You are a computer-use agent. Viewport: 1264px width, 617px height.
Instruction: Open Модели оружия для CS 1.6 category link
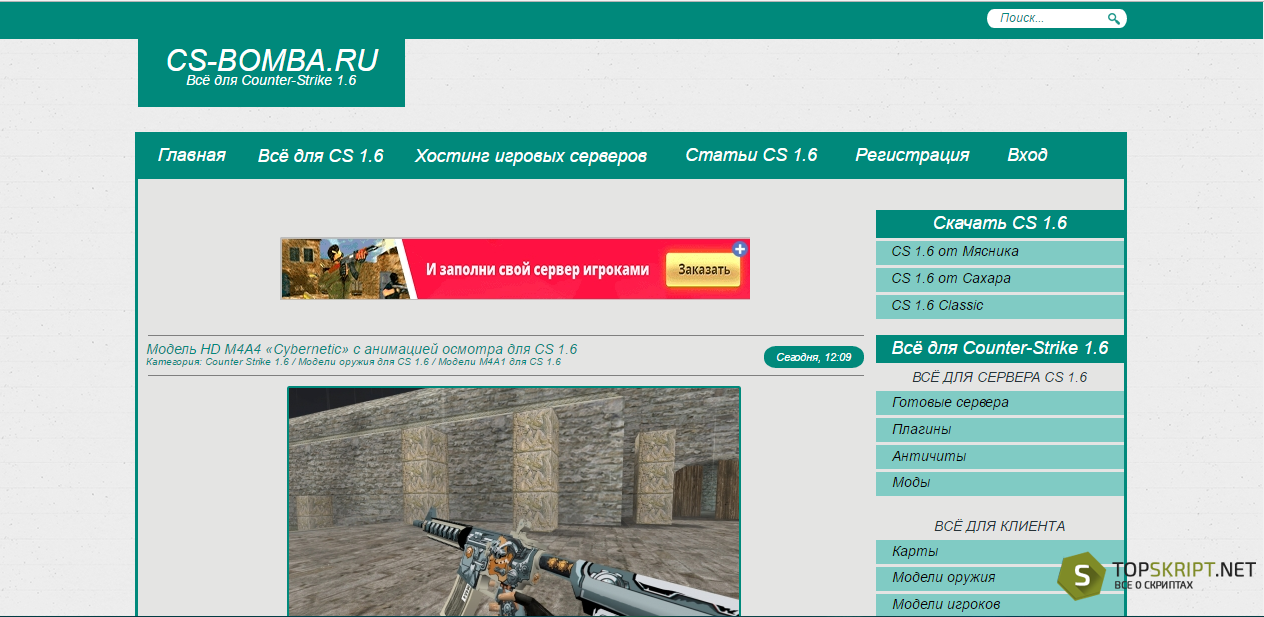click(363, 362)
